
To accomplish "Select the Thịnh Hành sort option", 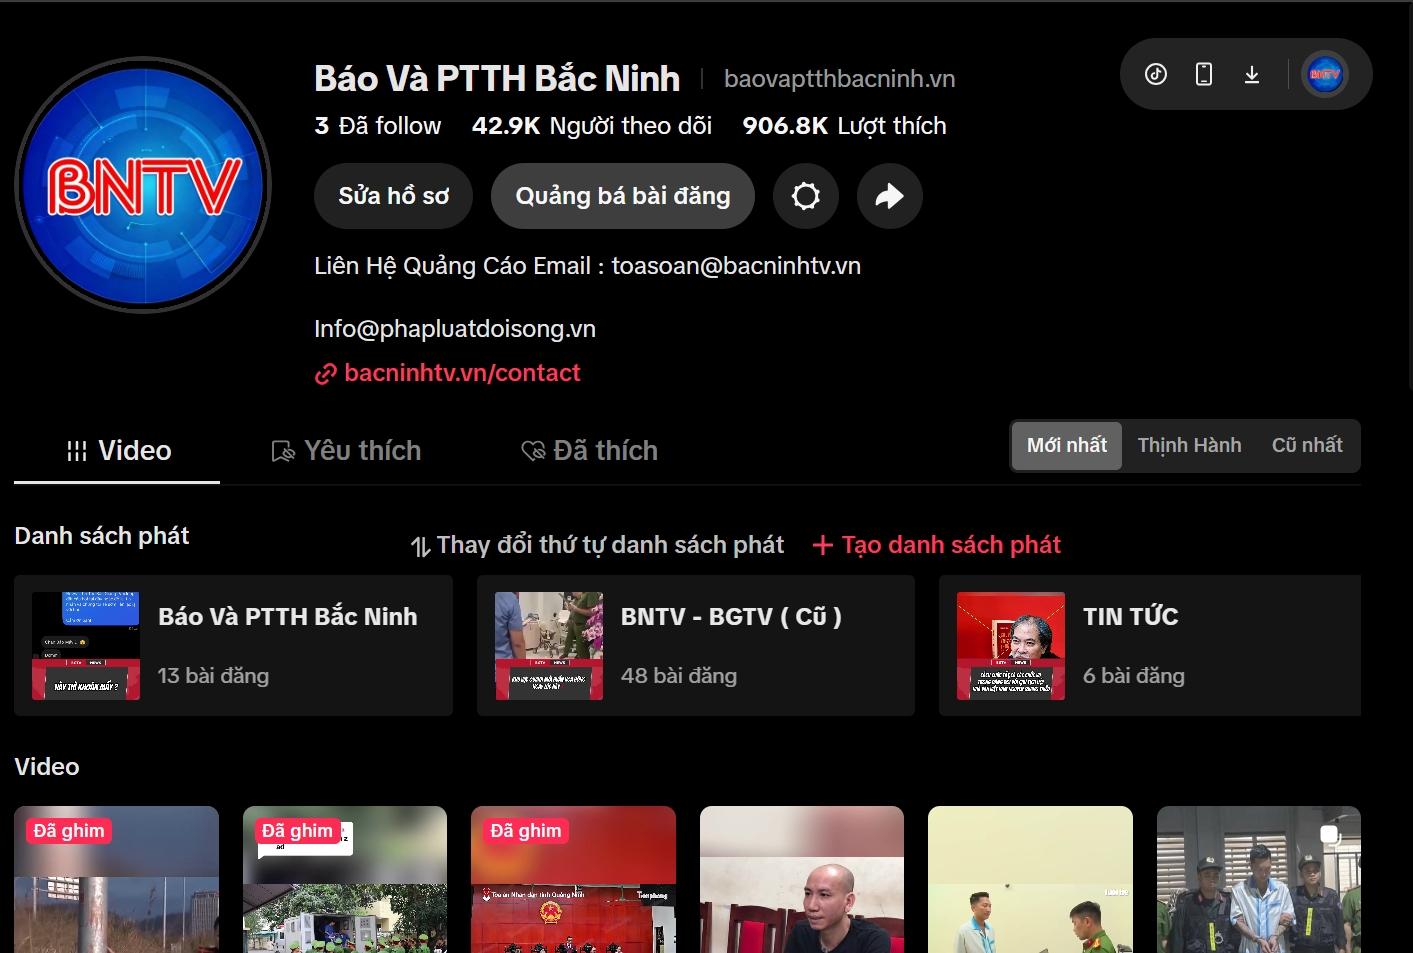I will [1189, 445].
